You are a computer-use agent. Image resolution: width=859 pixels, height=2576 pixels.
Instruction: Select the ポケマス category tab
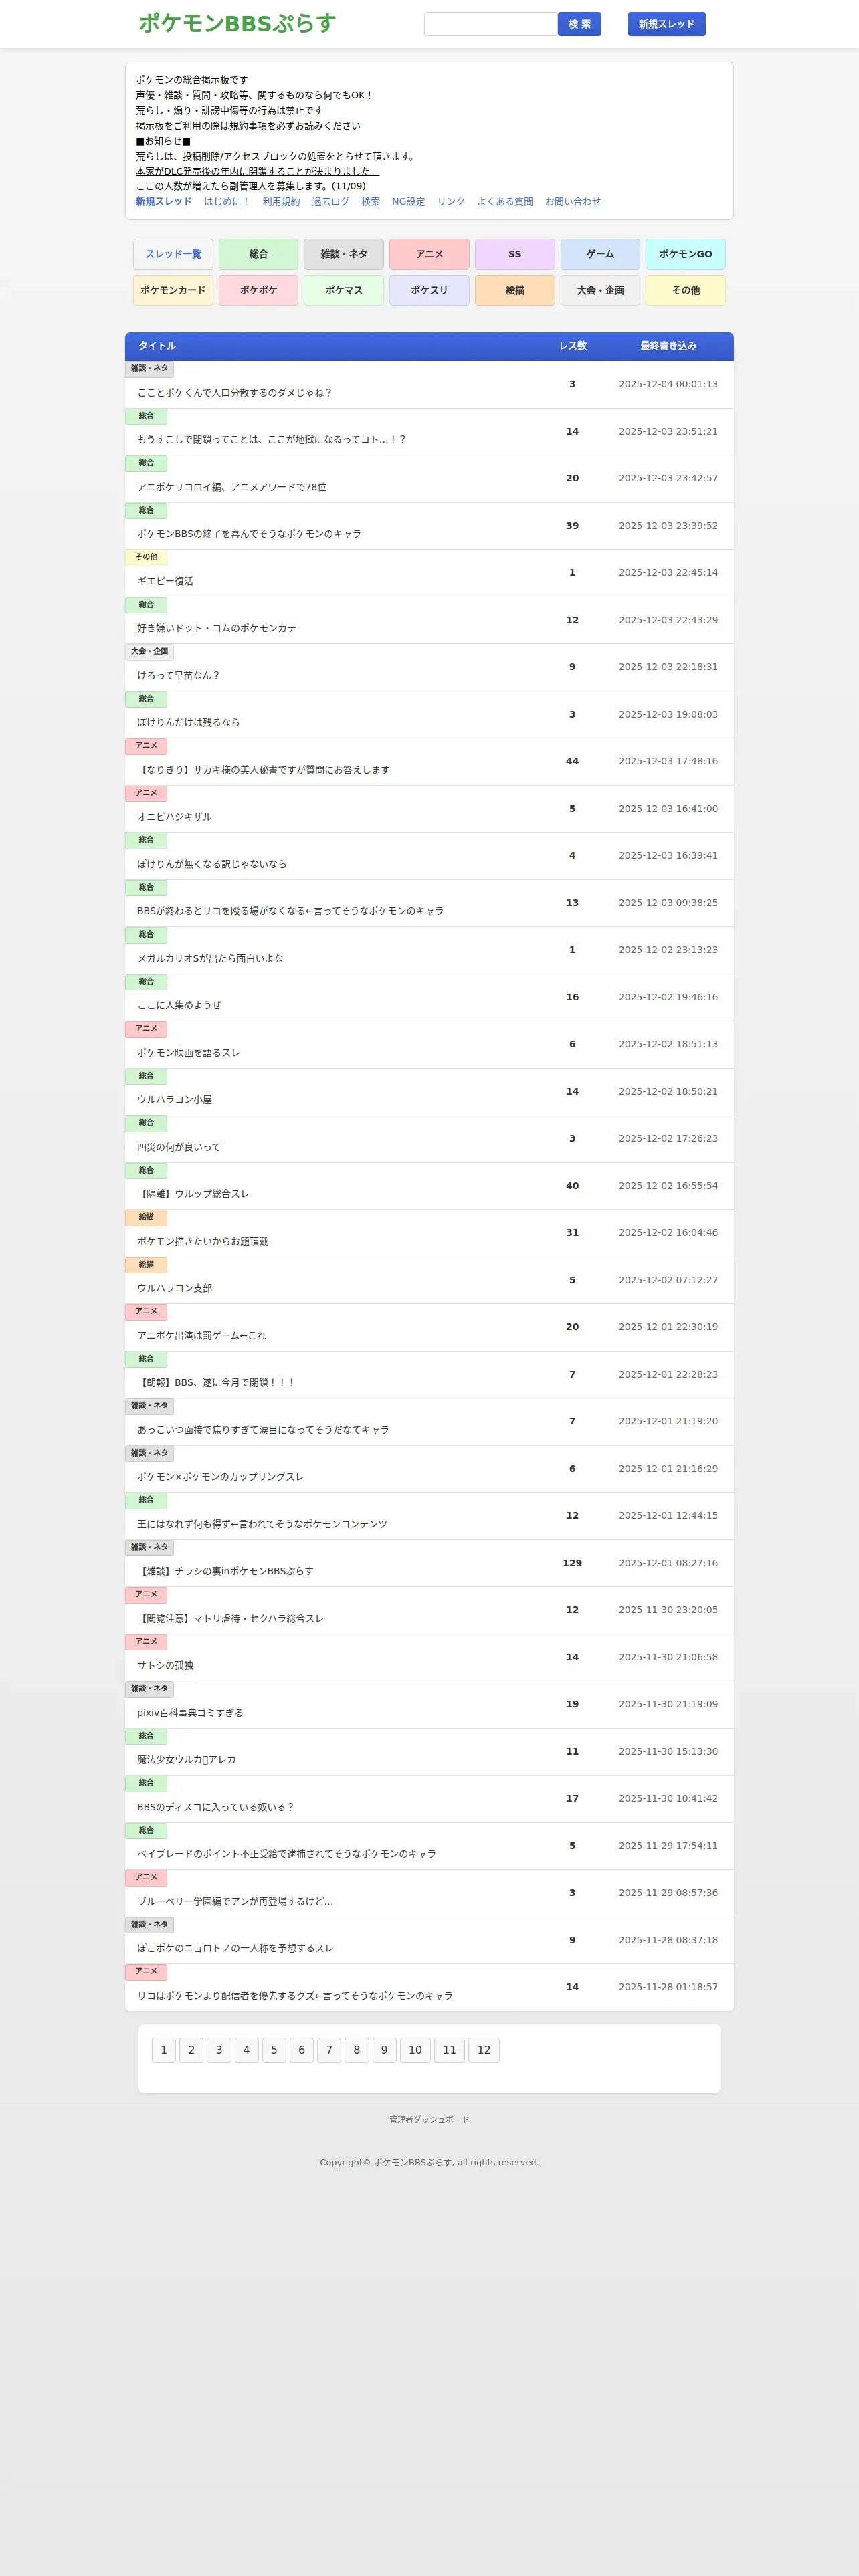coord(344,290)
